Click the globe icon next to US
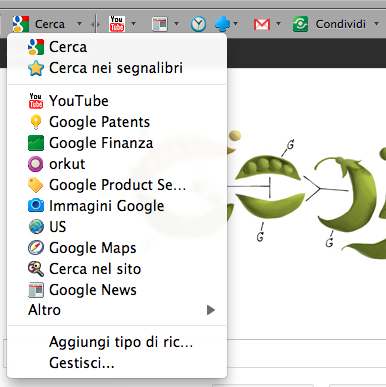 36,227
